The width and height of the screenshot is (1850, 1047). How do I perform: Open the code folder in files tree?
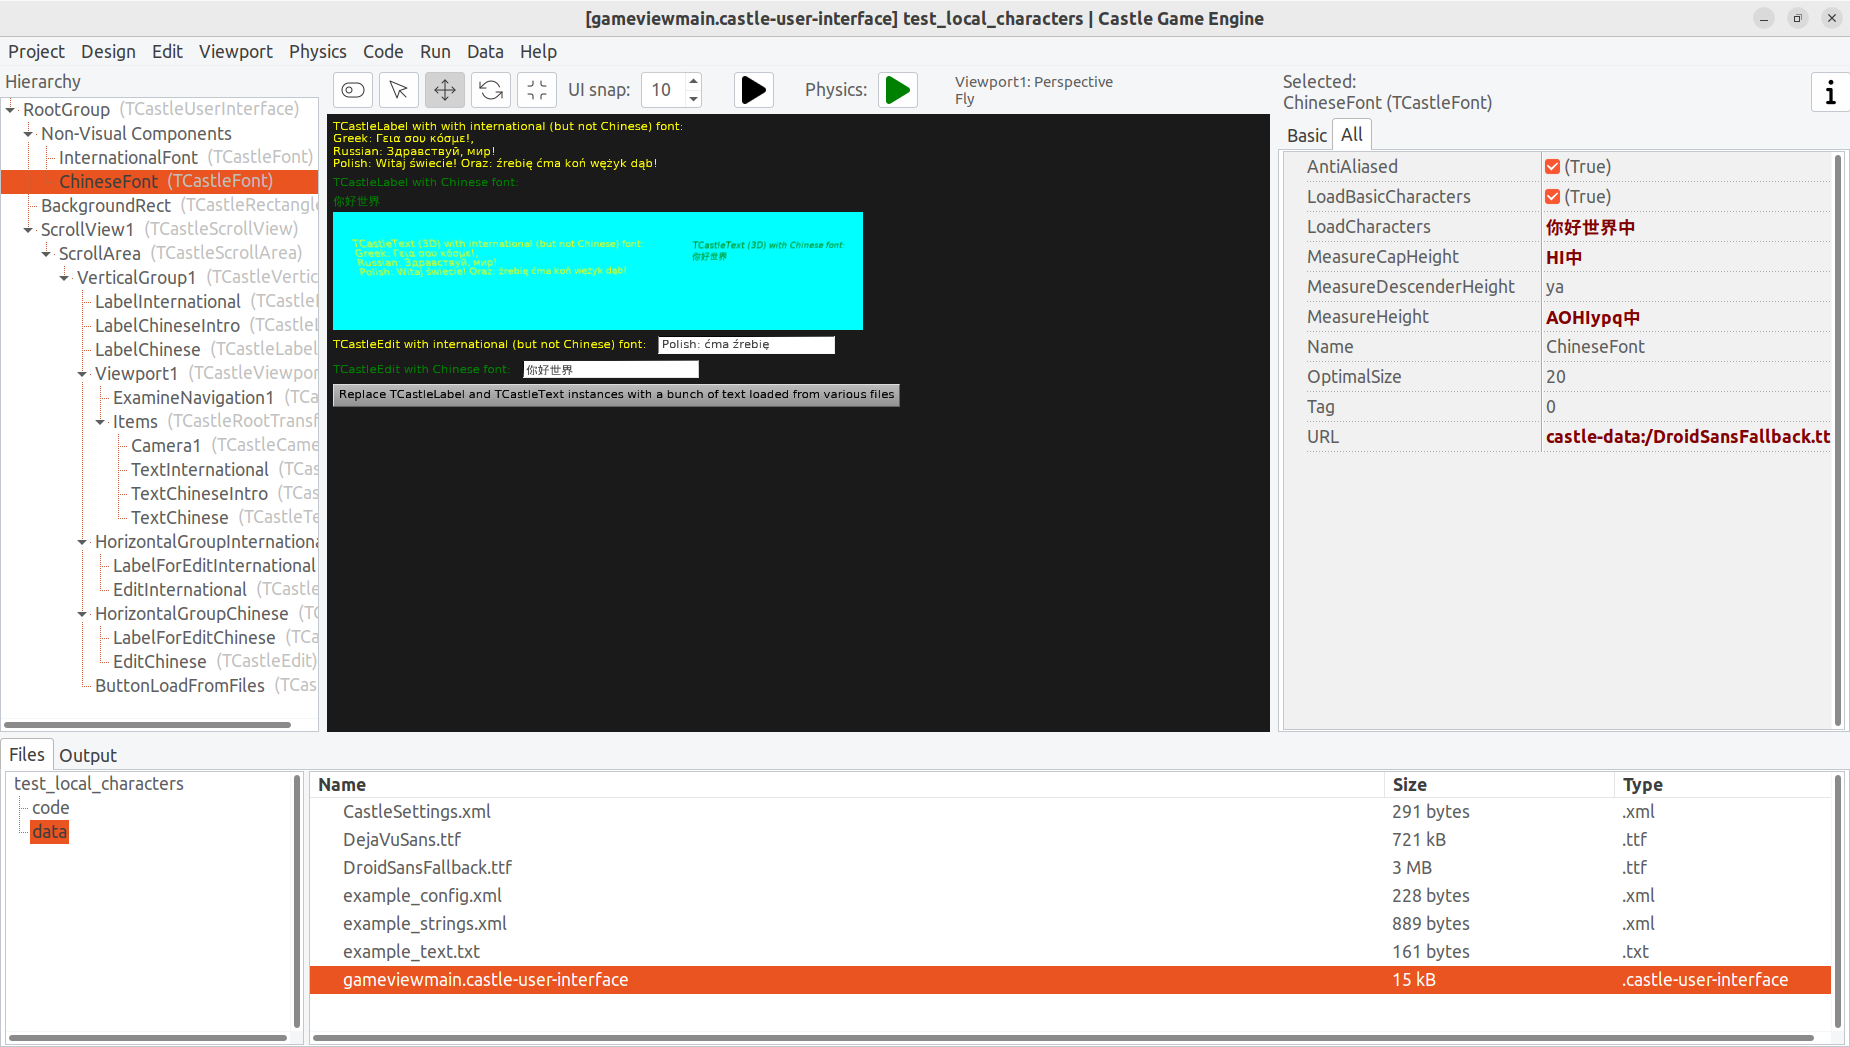pos(51,807)
